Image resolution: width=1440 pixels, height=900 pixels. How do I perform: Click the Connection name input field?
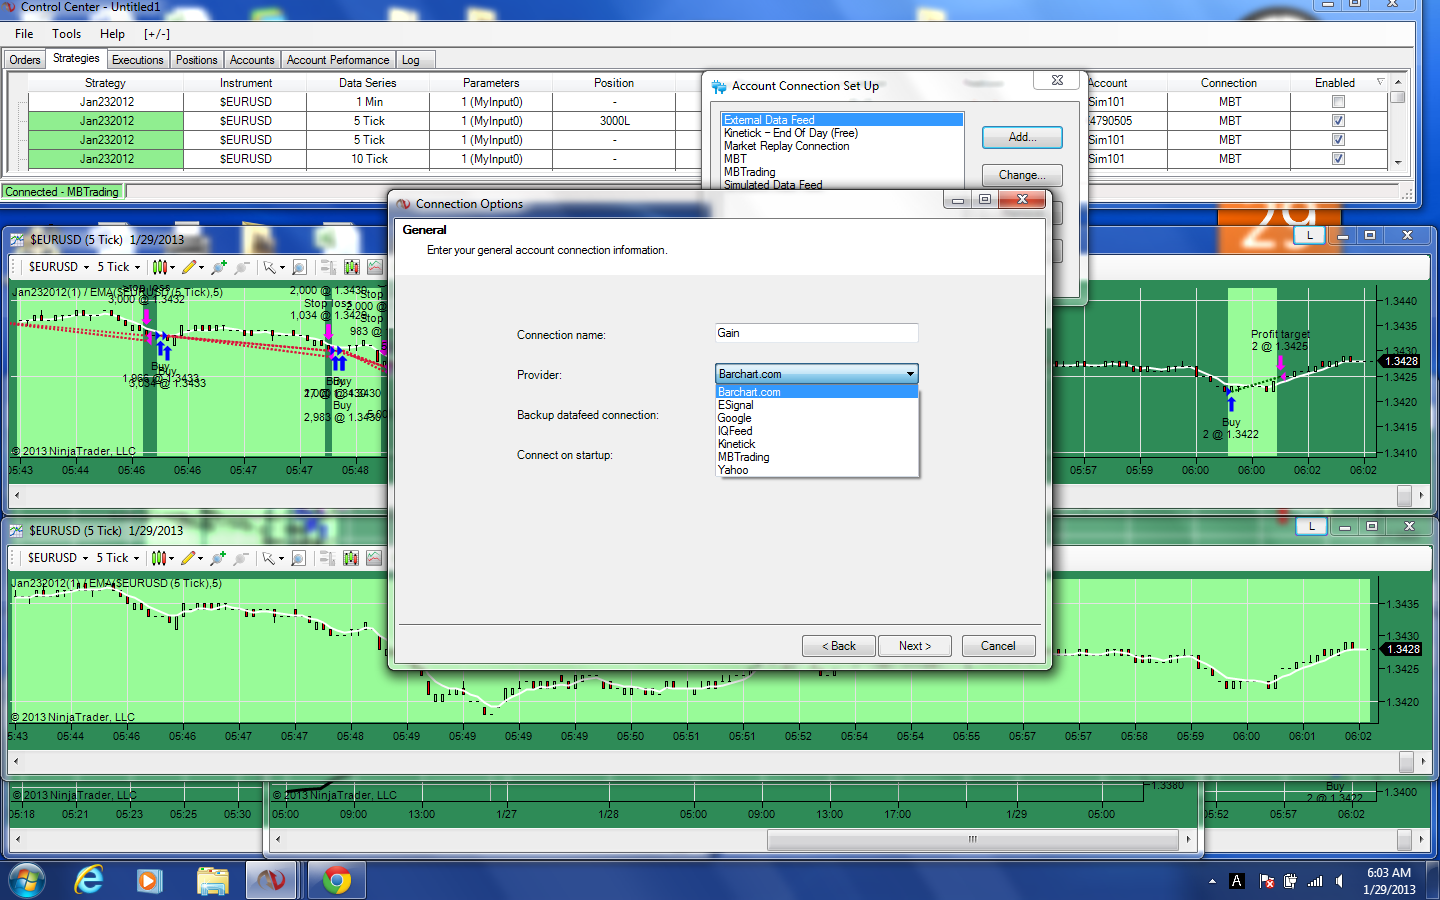pos(817,333)
